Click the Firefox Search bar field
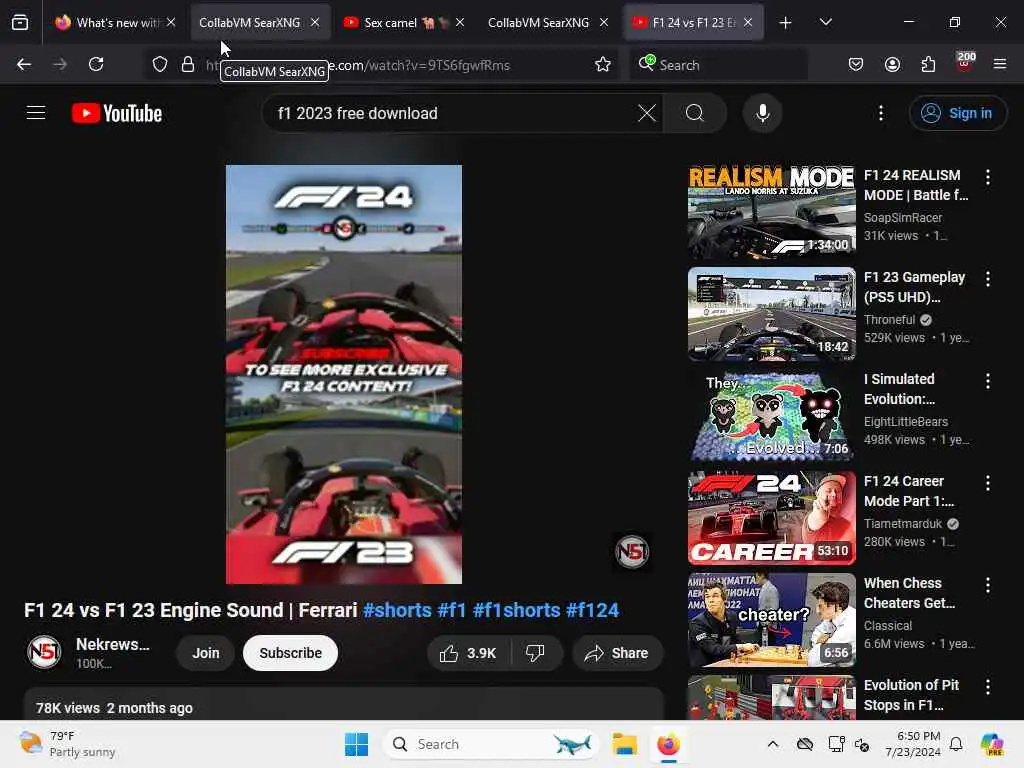Screen dimensions: 1024x768 point(719,64)
